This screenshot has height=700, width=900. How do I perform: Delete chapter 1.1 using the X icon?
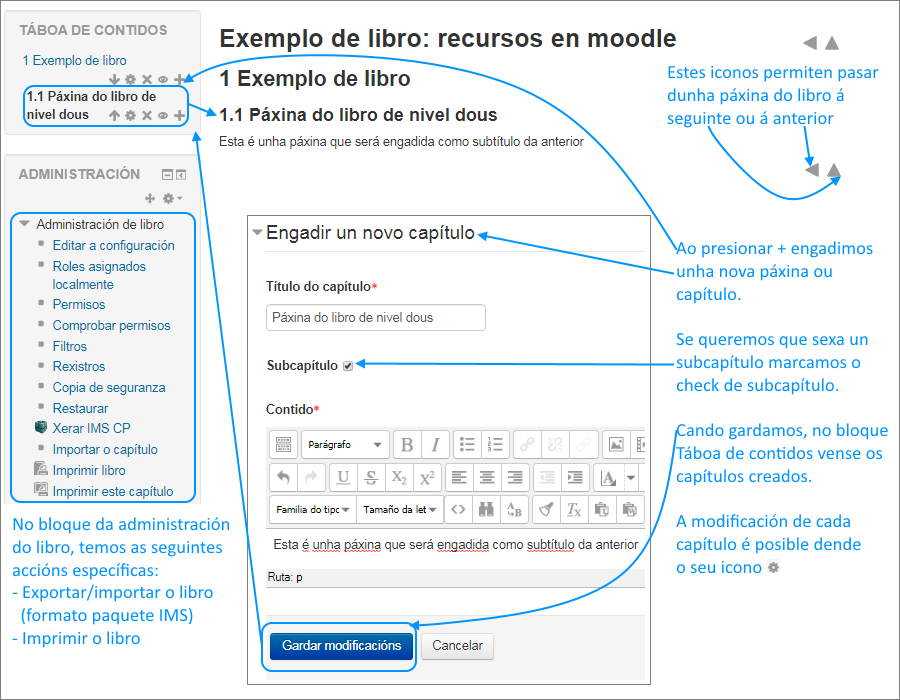pyautogui.click(x=147, y=115)
